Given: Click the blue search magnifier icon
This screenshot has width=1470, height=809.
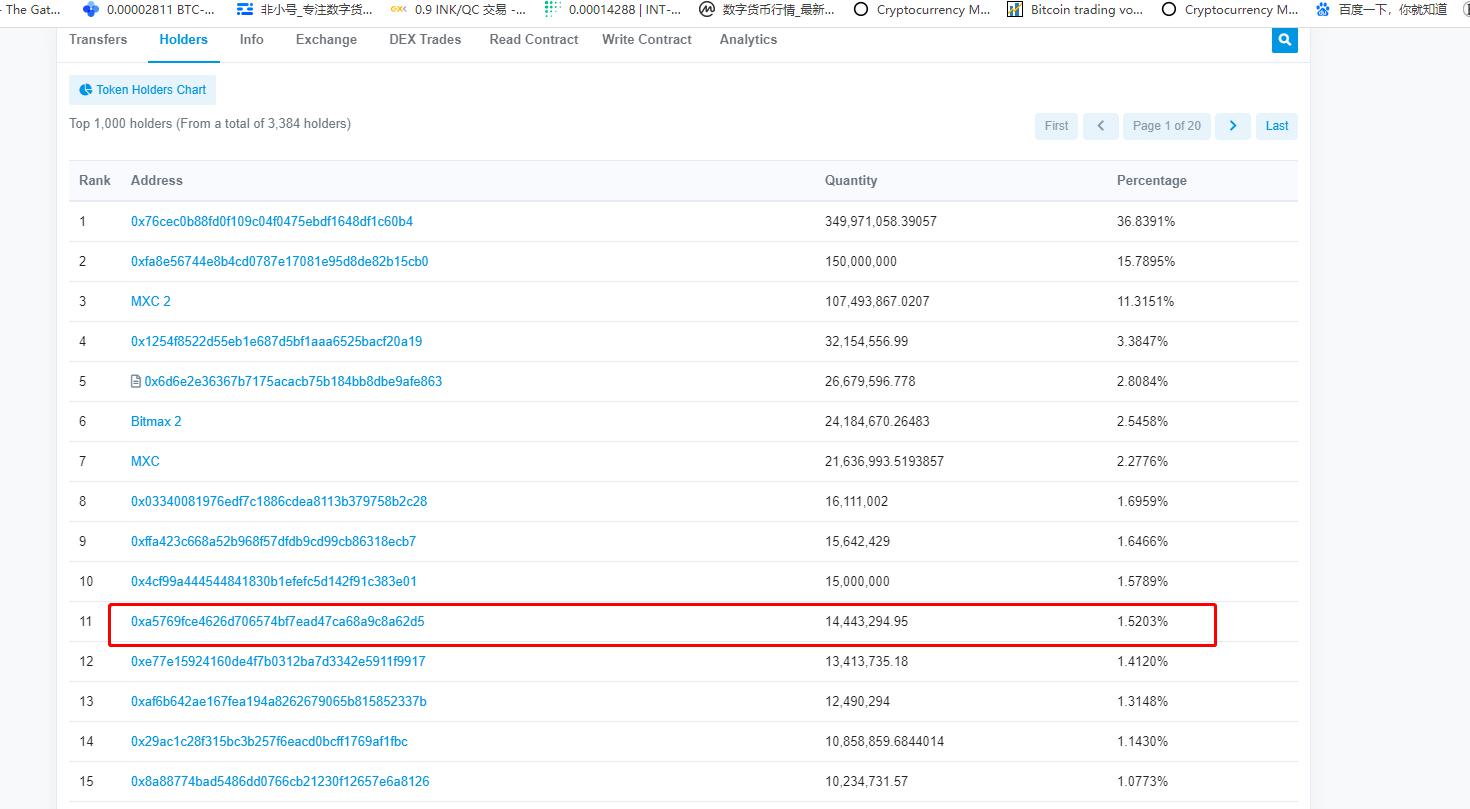Looking at the screenshot, I should click(x=1284, y=40).
